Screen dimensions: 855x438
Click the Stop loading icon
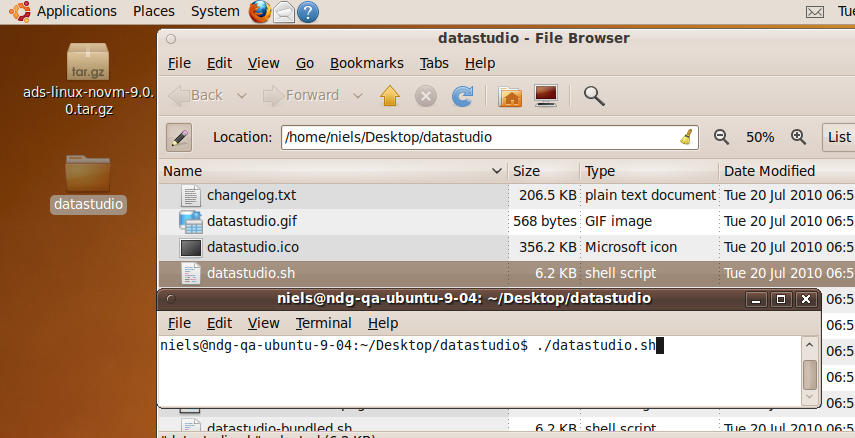[x=426, y=96]
